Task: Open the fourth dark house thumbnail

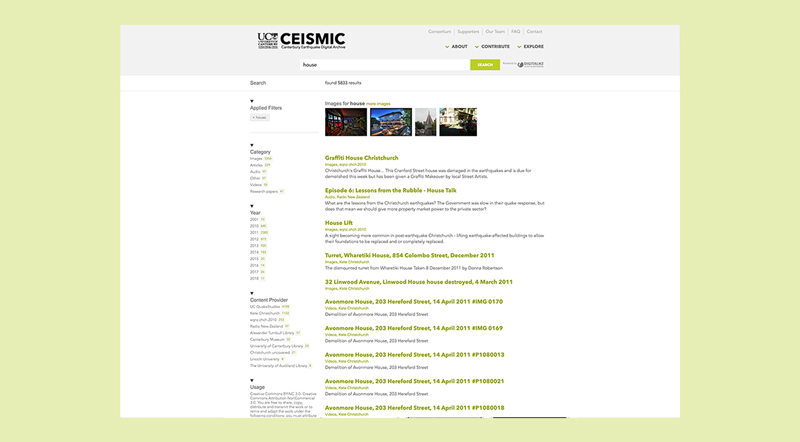Action: pyautogui.click(x=458, y=122)
